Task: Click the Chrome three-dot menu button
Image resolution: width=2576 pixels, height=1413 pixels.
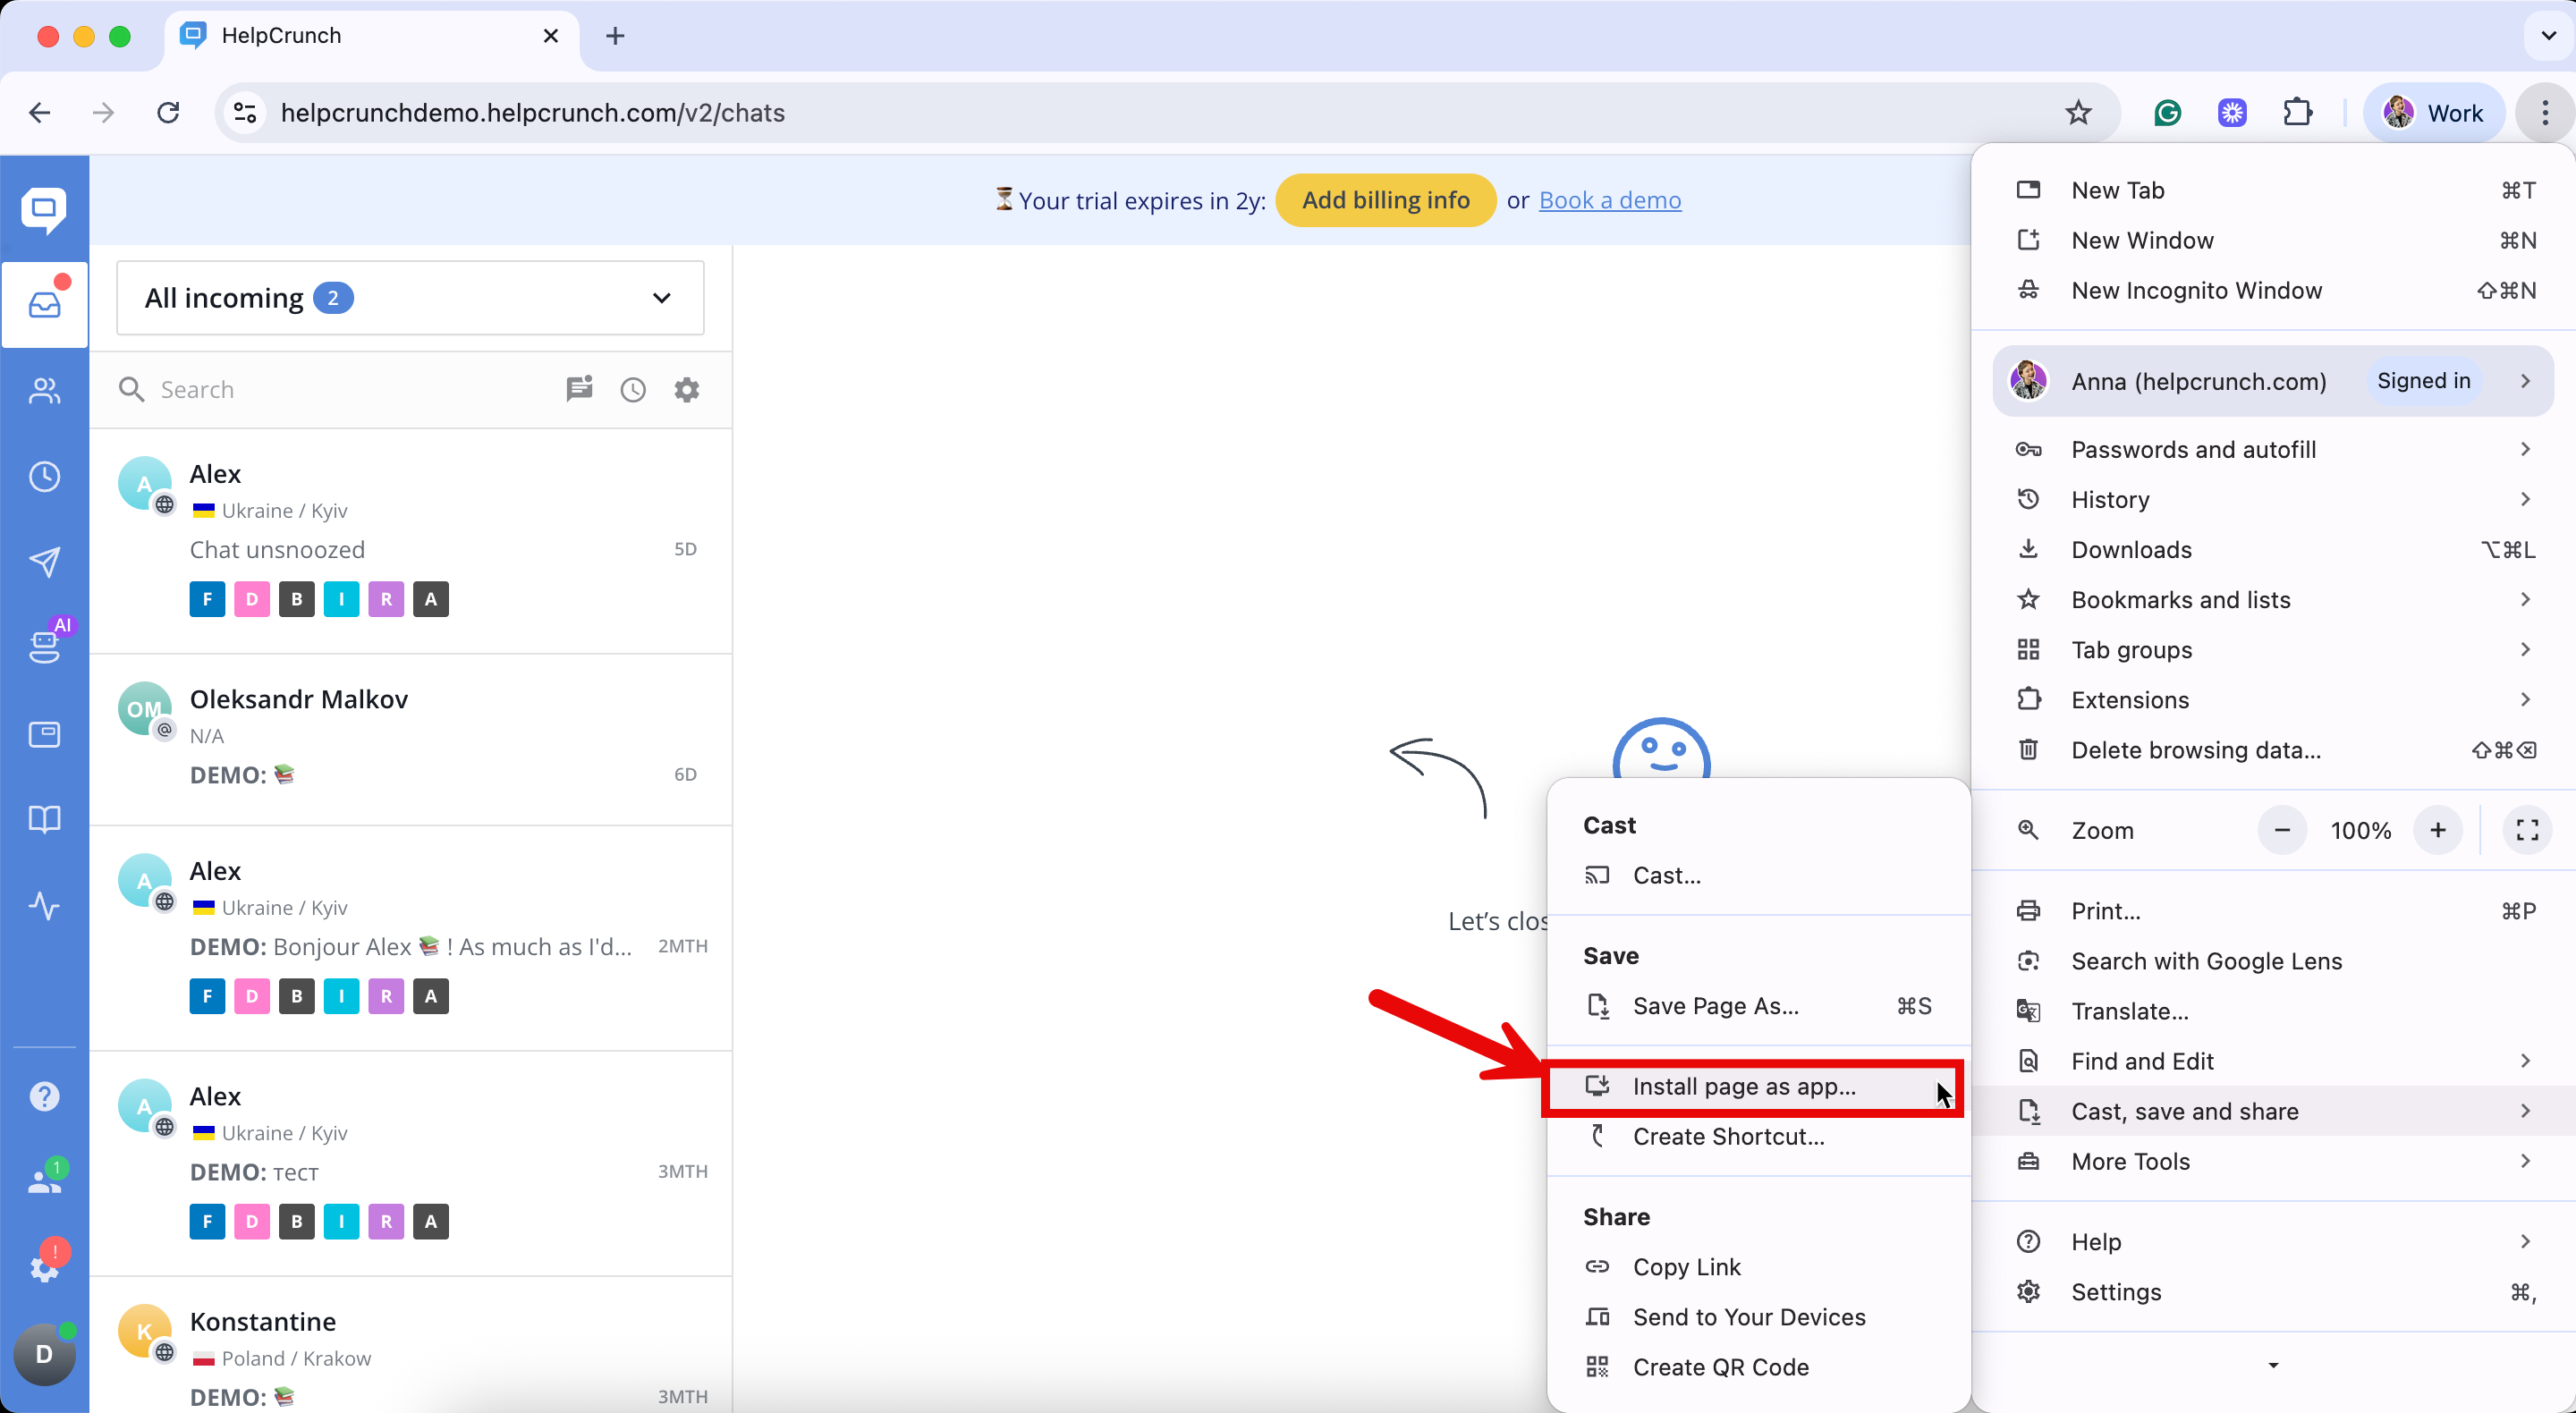Action: click(2544, 113)
